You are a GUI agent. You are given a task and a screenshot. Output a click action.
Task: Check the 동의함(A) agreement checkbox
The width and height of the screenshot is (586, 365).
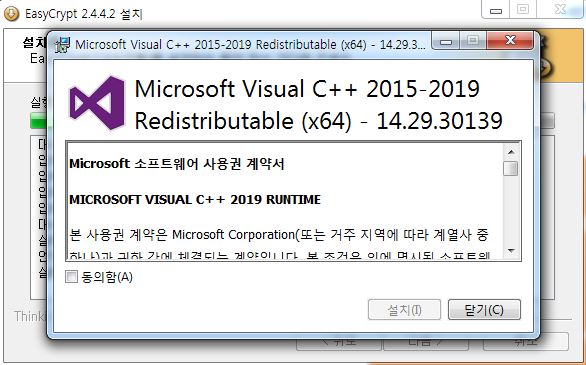[x=71, y=277]
